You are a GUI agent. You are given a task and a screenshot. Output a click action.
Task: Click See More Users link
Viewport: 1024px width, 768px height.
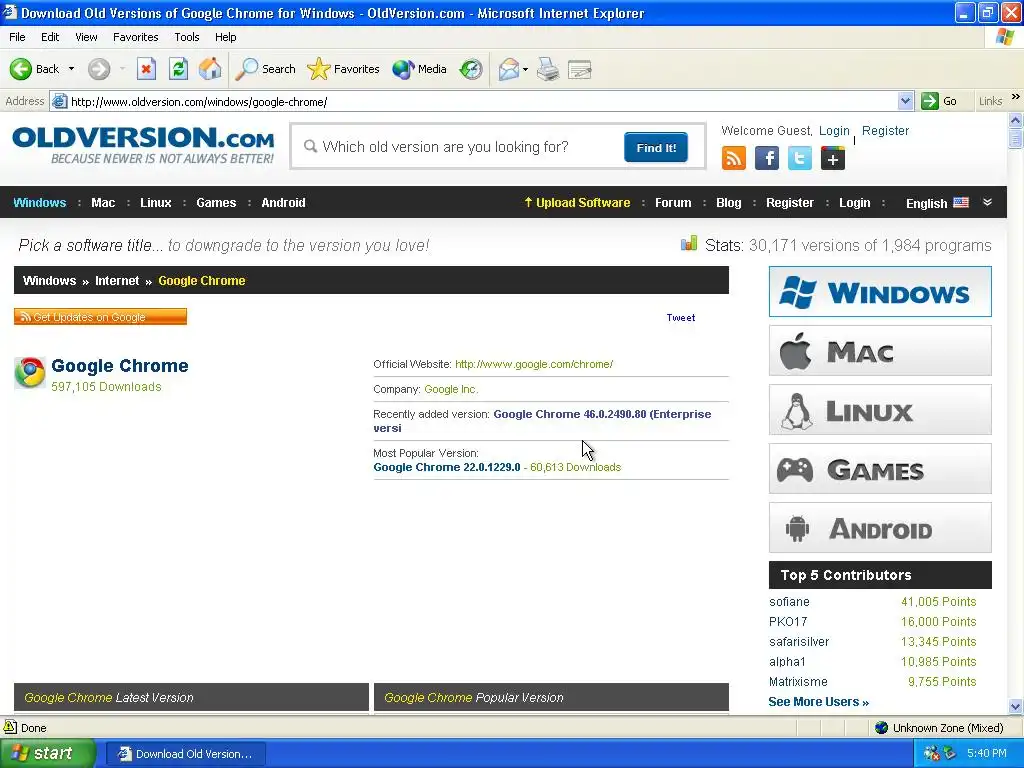click(818, 701)
